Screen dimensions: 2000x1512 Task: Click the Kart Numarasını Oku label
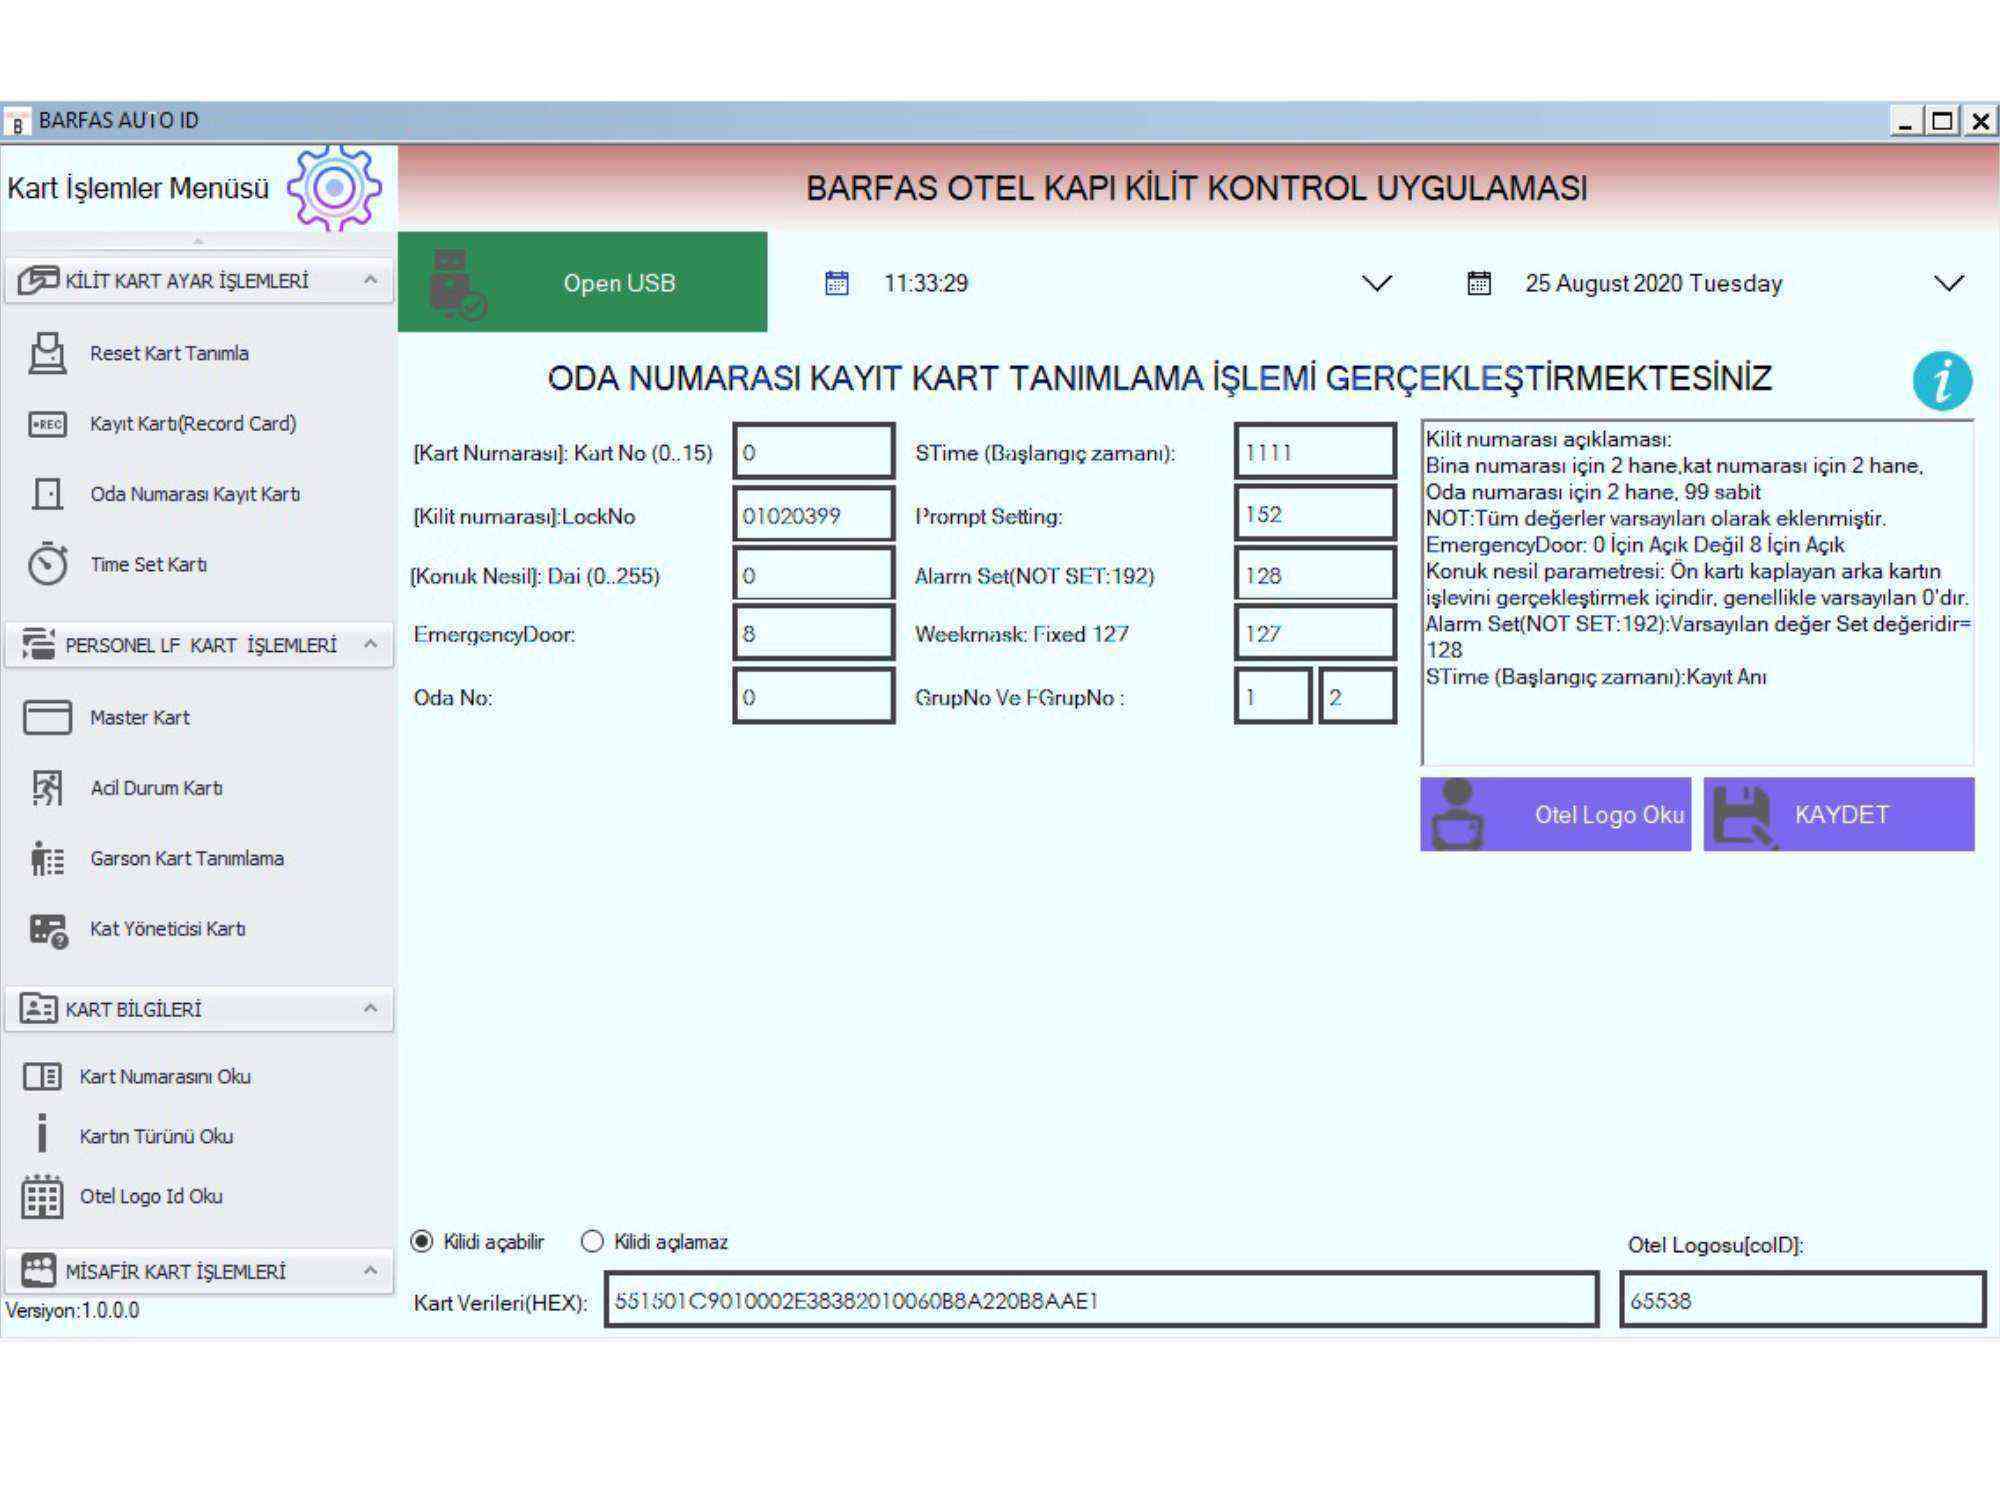(x=165, y=1076)
